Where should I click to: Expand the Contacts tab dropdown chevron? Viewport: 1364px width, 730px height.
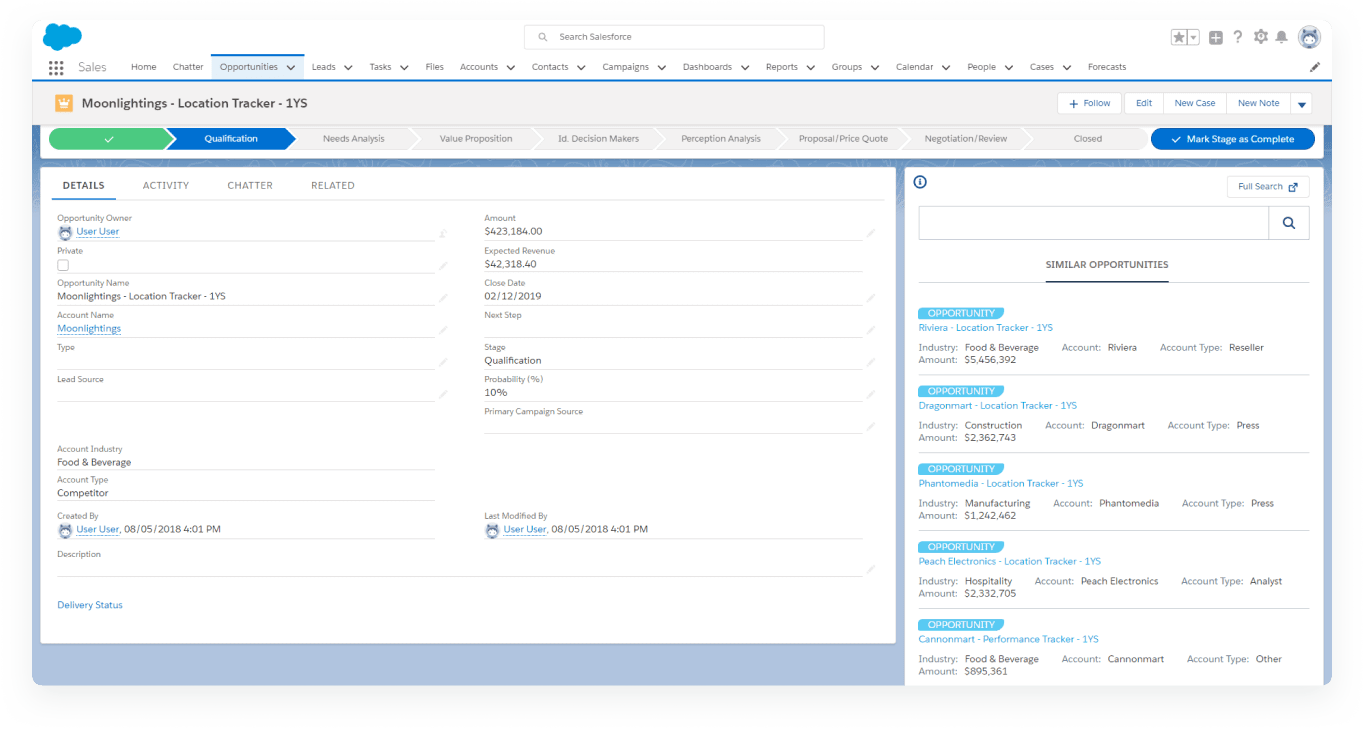[581, 68]
